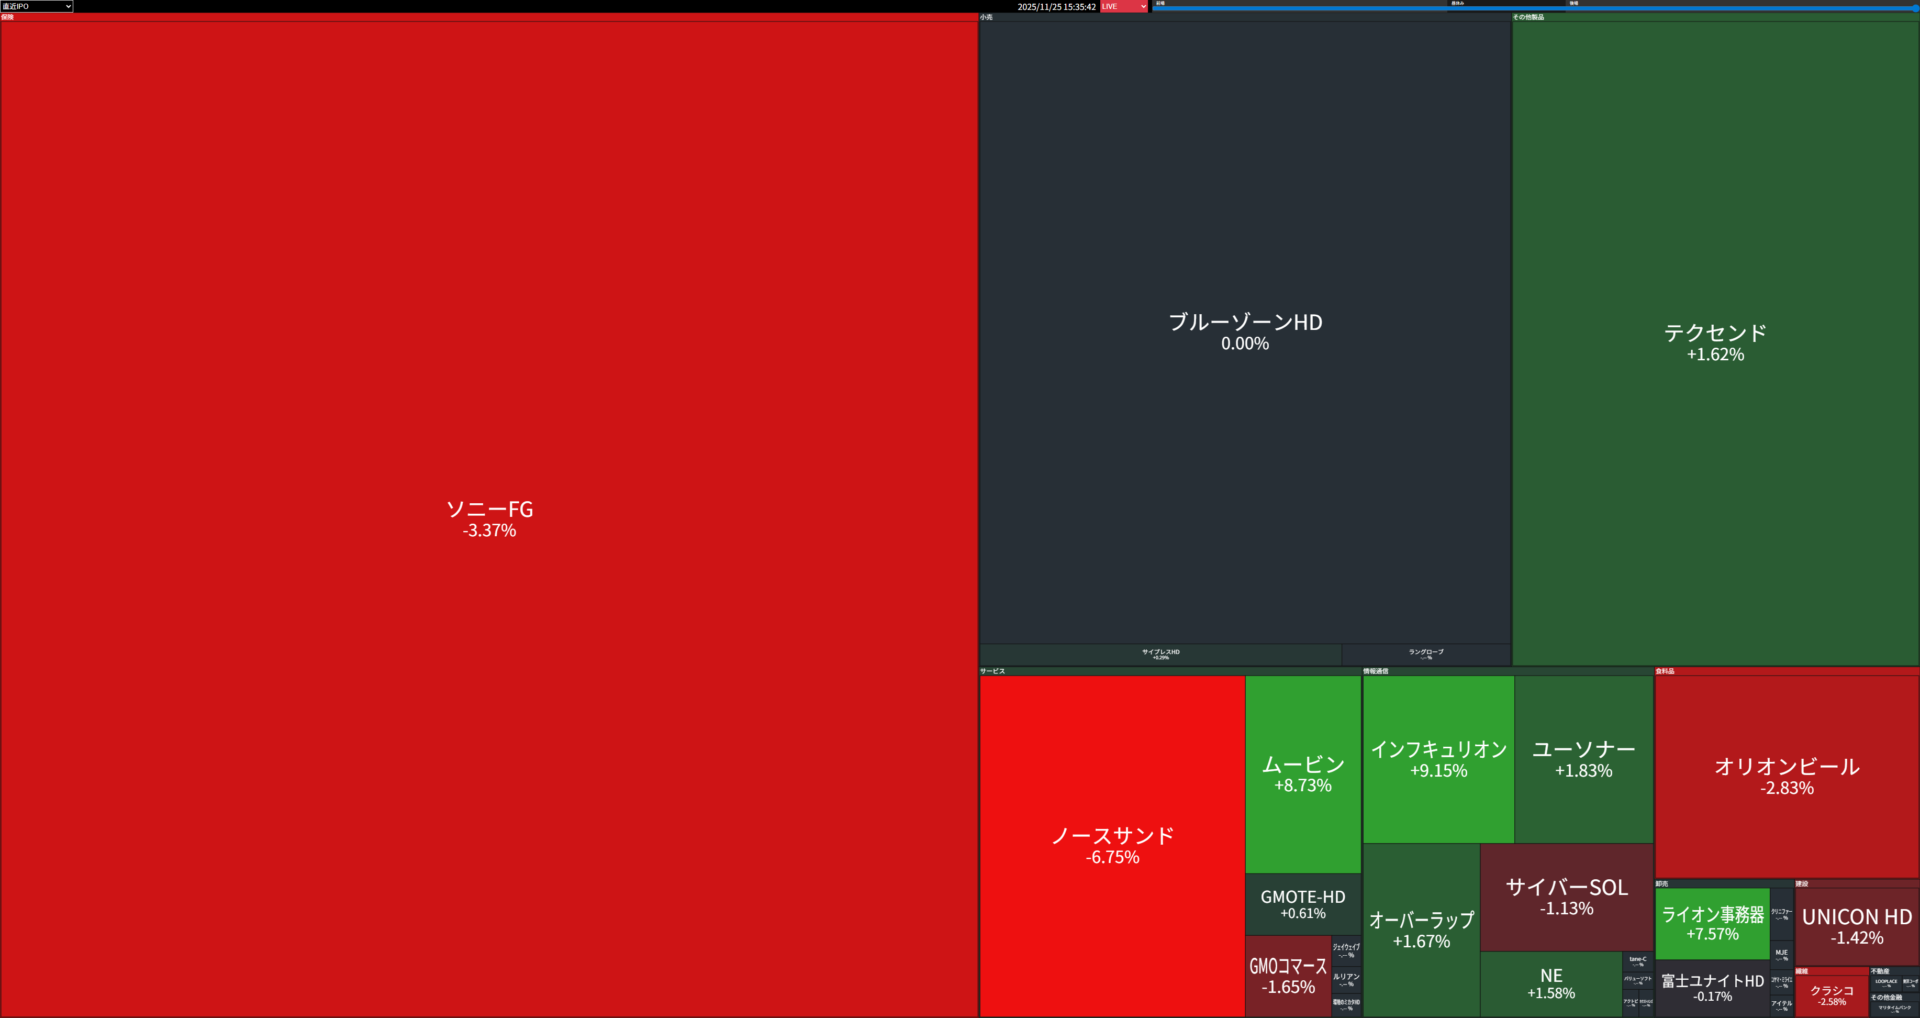Open the ムービン tile
1920x1018 pixels.
click(1303, 774)
